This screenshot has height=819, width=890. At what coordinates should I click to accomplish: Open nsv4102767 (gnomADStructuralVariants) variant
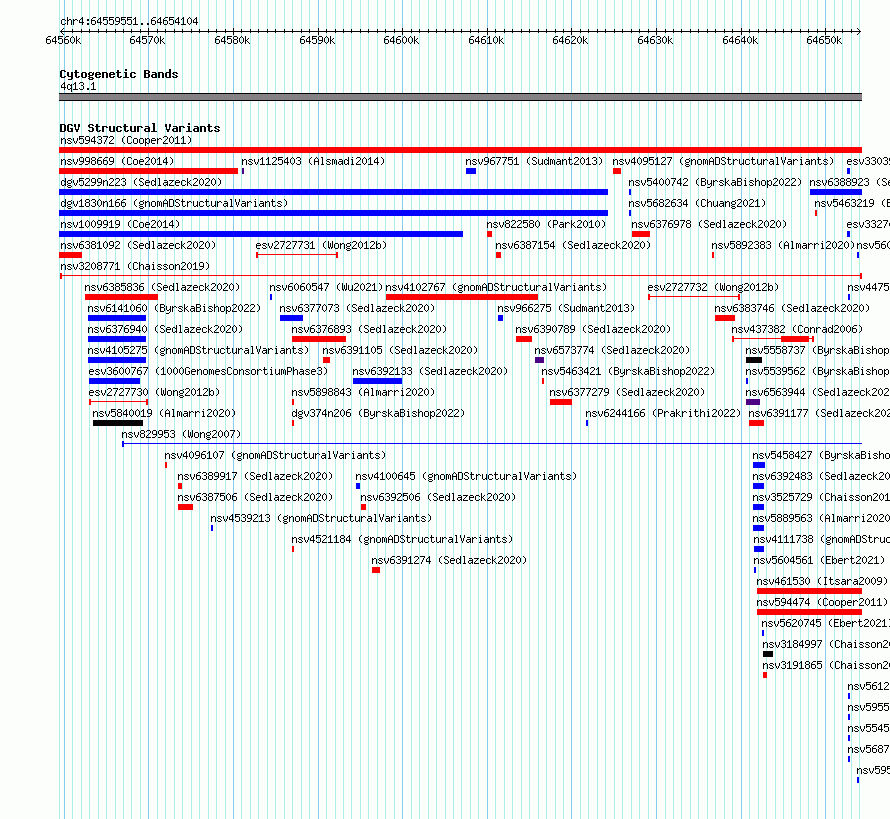pos(496,287)
